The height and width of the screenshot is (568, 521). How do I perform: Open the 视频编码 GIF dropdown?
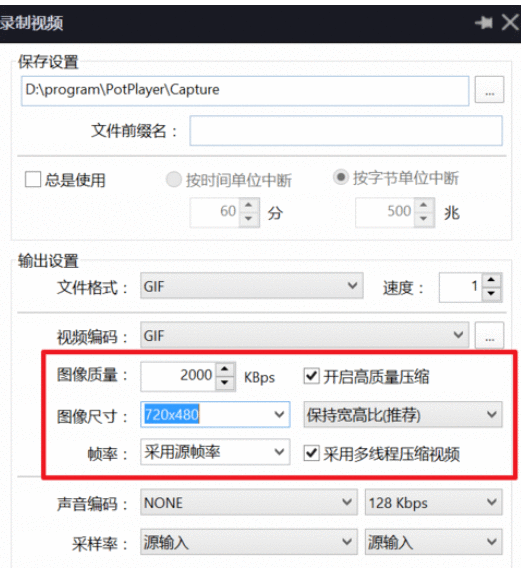coord(304,335)
